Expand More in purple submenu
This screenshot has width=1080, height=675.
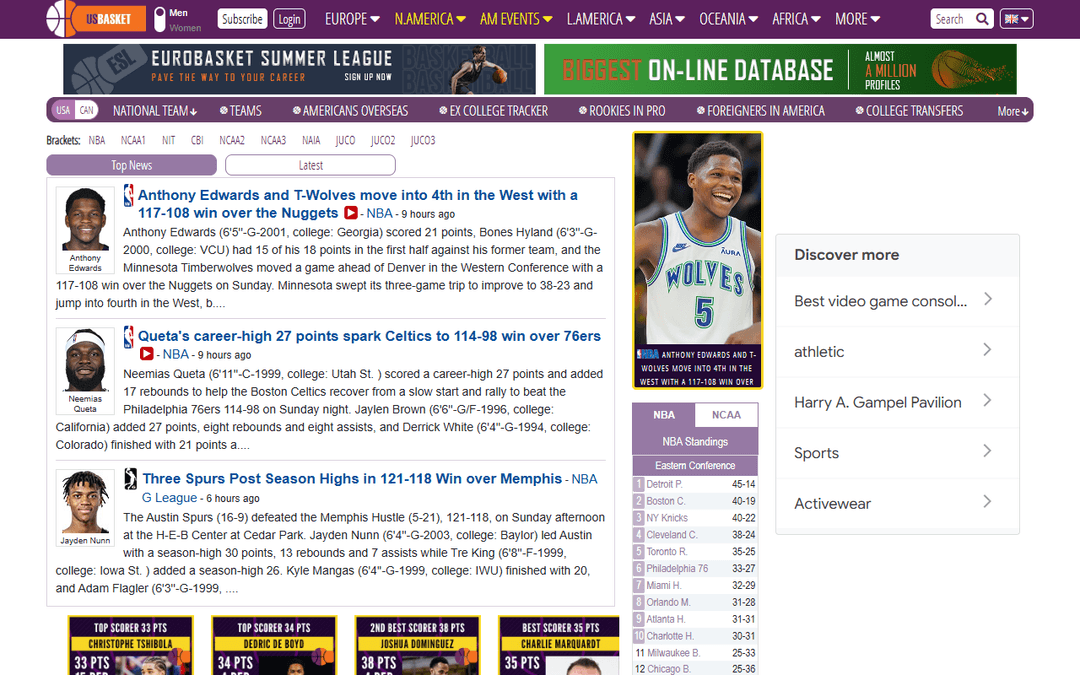click(1012, 112)
